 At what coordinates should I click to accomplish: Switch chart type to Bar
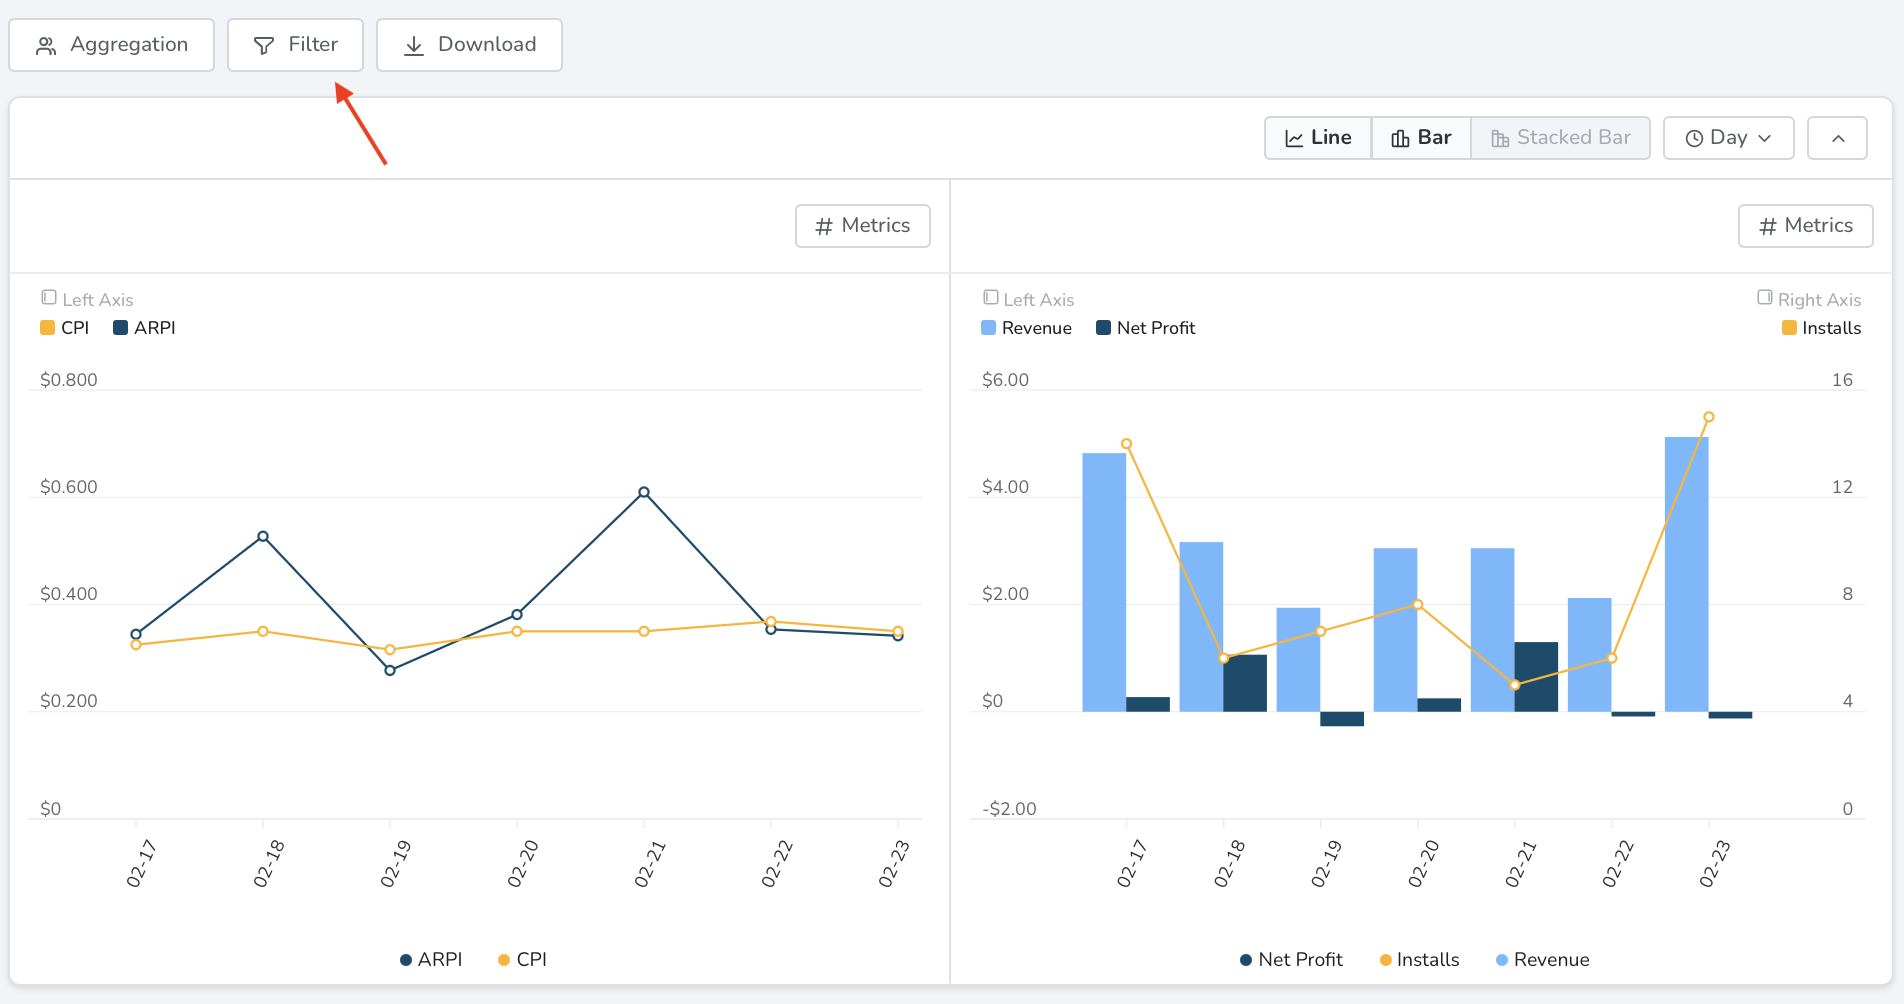1421,138
